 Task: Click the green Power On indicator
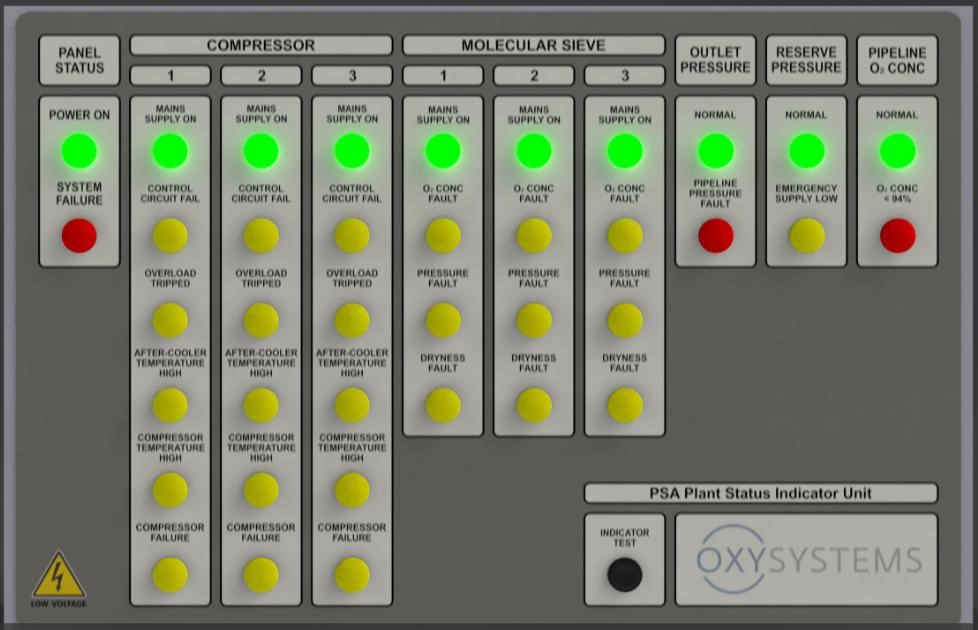(x=79, y=151)
